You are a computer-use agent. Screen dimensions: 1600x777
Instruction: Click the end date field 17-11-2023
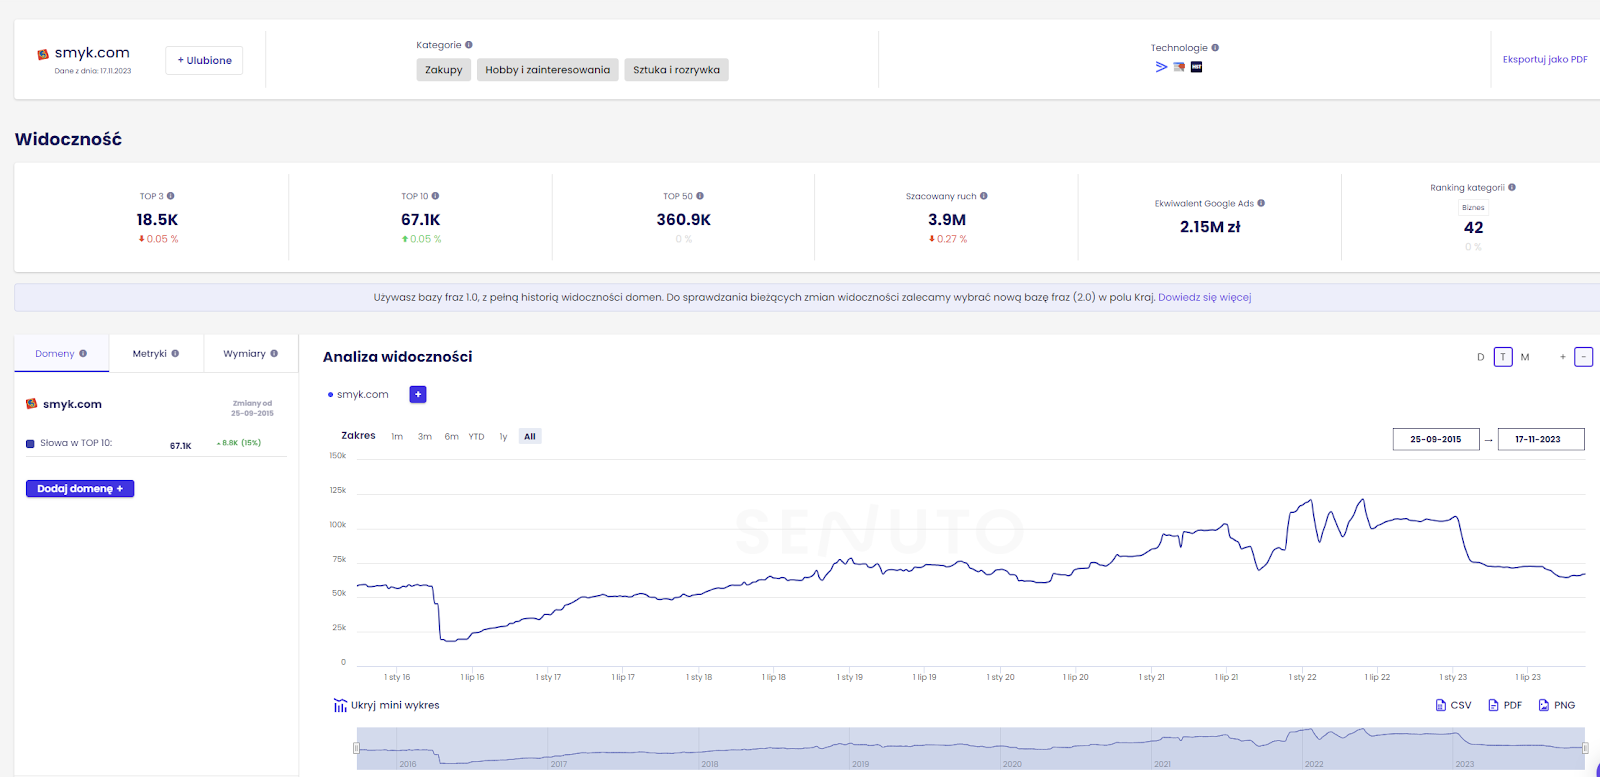click(1541, 439)
